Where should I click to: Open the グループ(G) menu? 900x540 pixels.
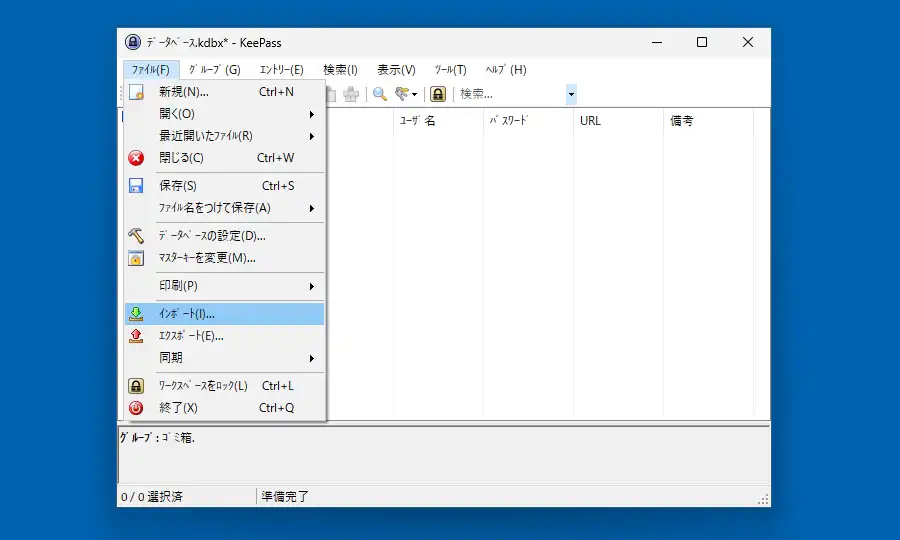pos(215,70)
